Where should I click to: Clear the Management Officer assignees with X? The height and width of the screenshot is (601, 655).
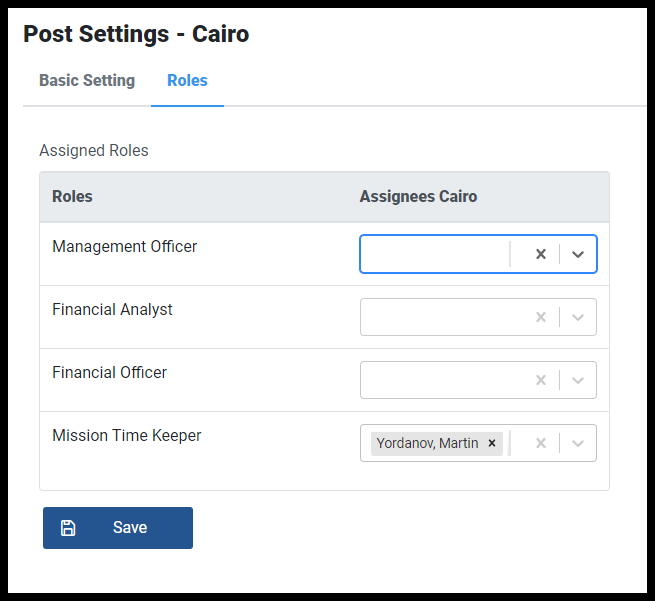coord(541,254)
